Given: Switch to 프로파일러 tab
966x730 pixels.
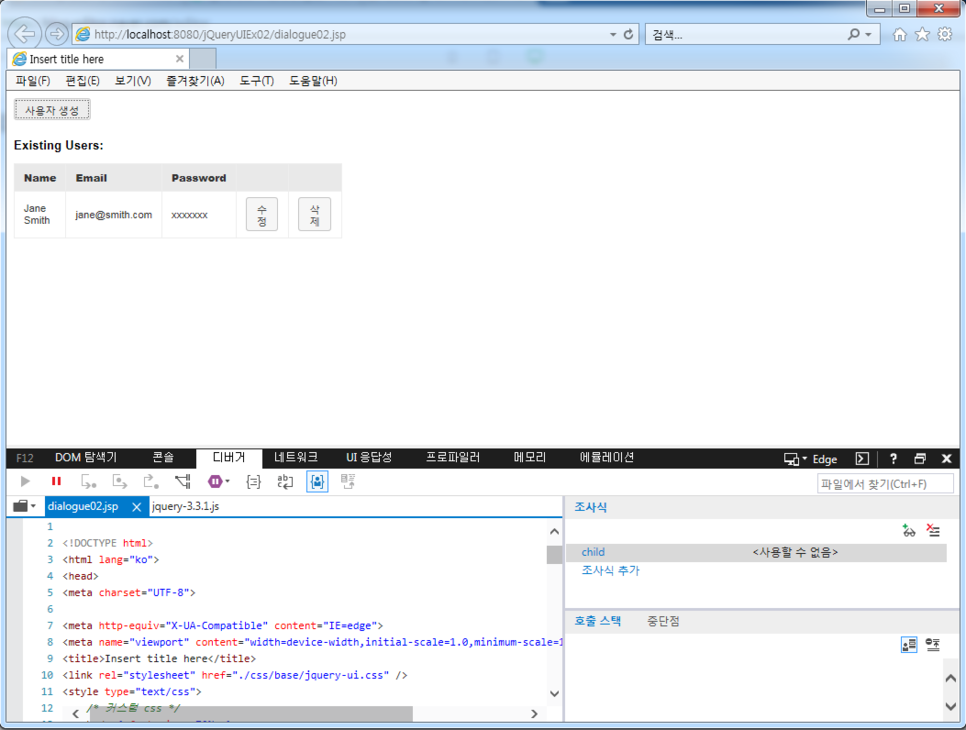Looking at the screenshot, I should (453, 458).
